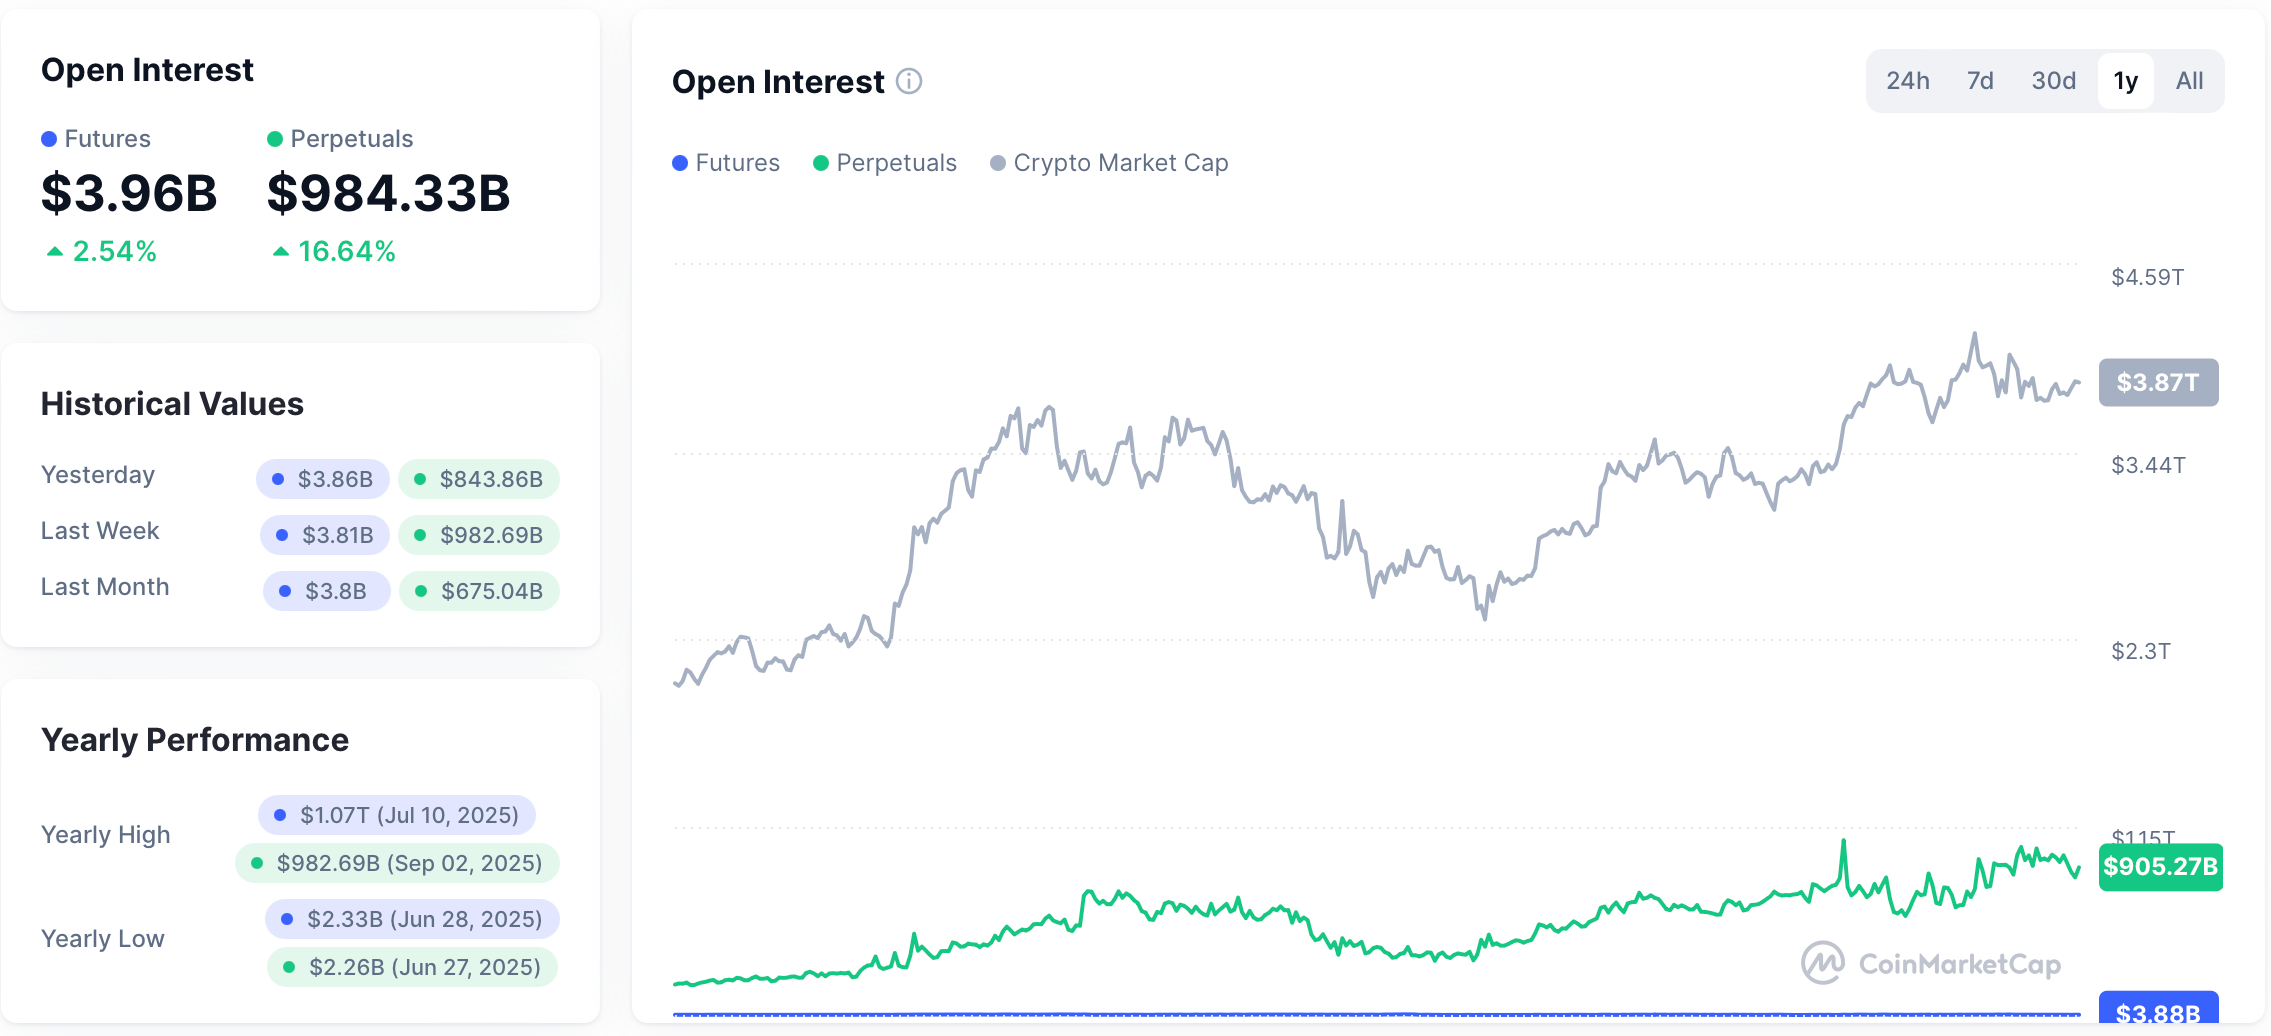Toggle the Perpetuals series visibility

coord(885,162)
